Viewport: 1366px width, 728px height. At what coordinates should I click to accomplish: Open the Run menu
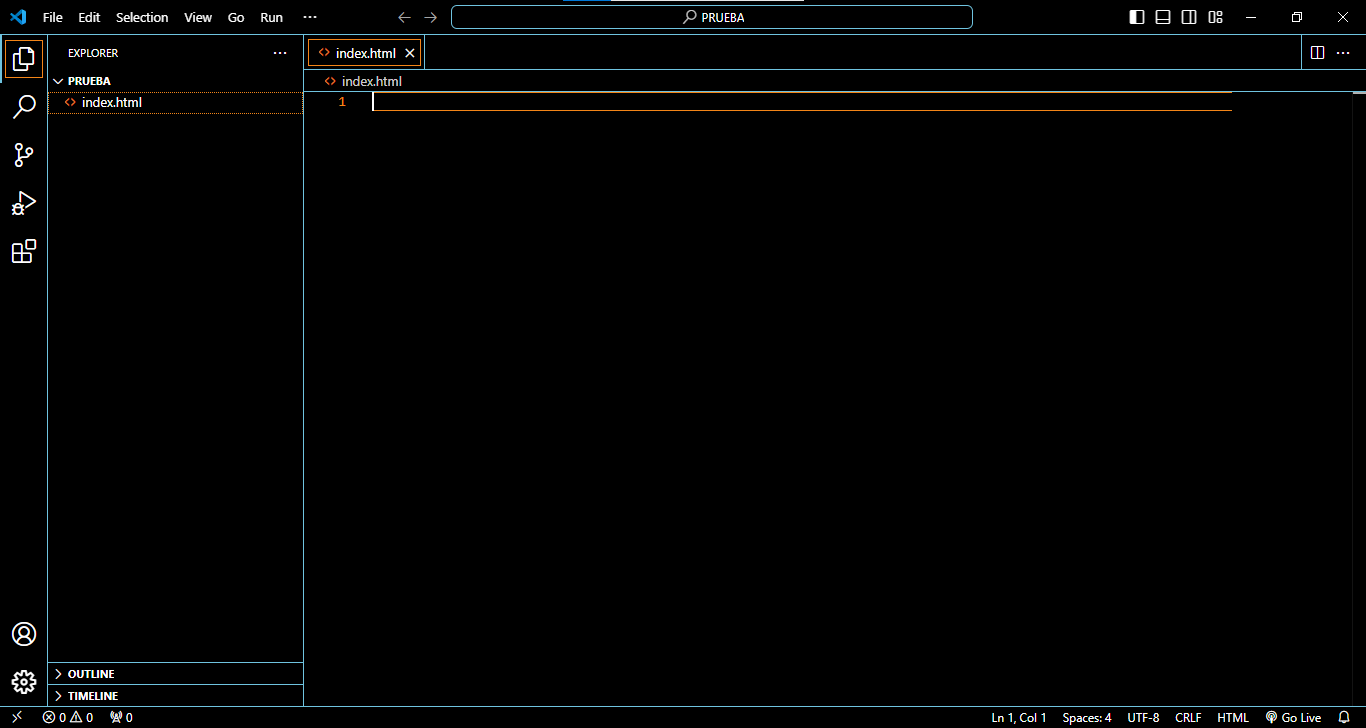(x=271, y=17)
